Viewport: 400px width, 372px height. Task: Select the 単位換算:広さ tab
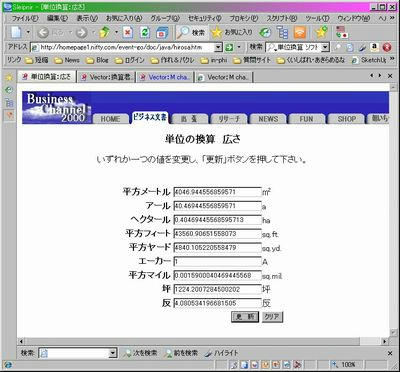47,77
